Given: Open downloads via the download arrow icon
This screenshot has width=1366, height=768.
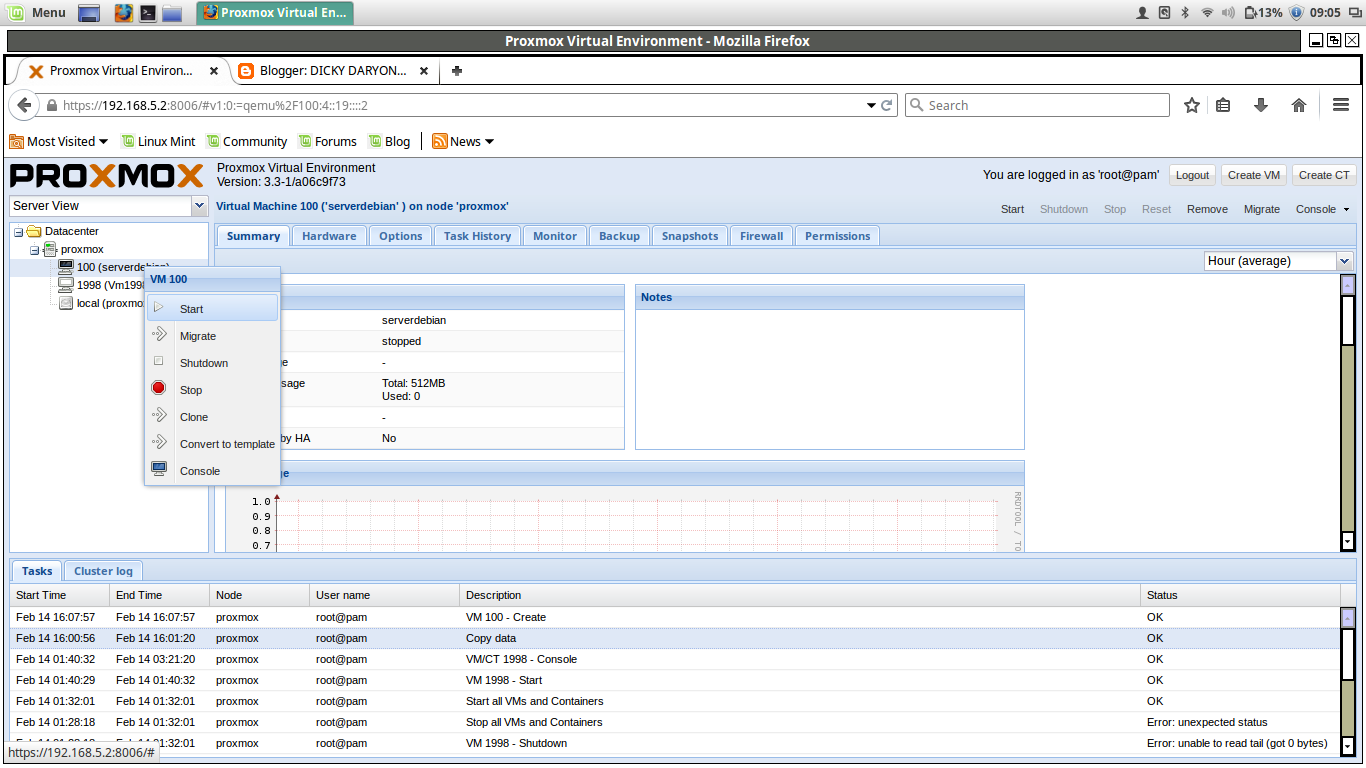Looking at the screenshot, I should click(x=1260, y=104).
